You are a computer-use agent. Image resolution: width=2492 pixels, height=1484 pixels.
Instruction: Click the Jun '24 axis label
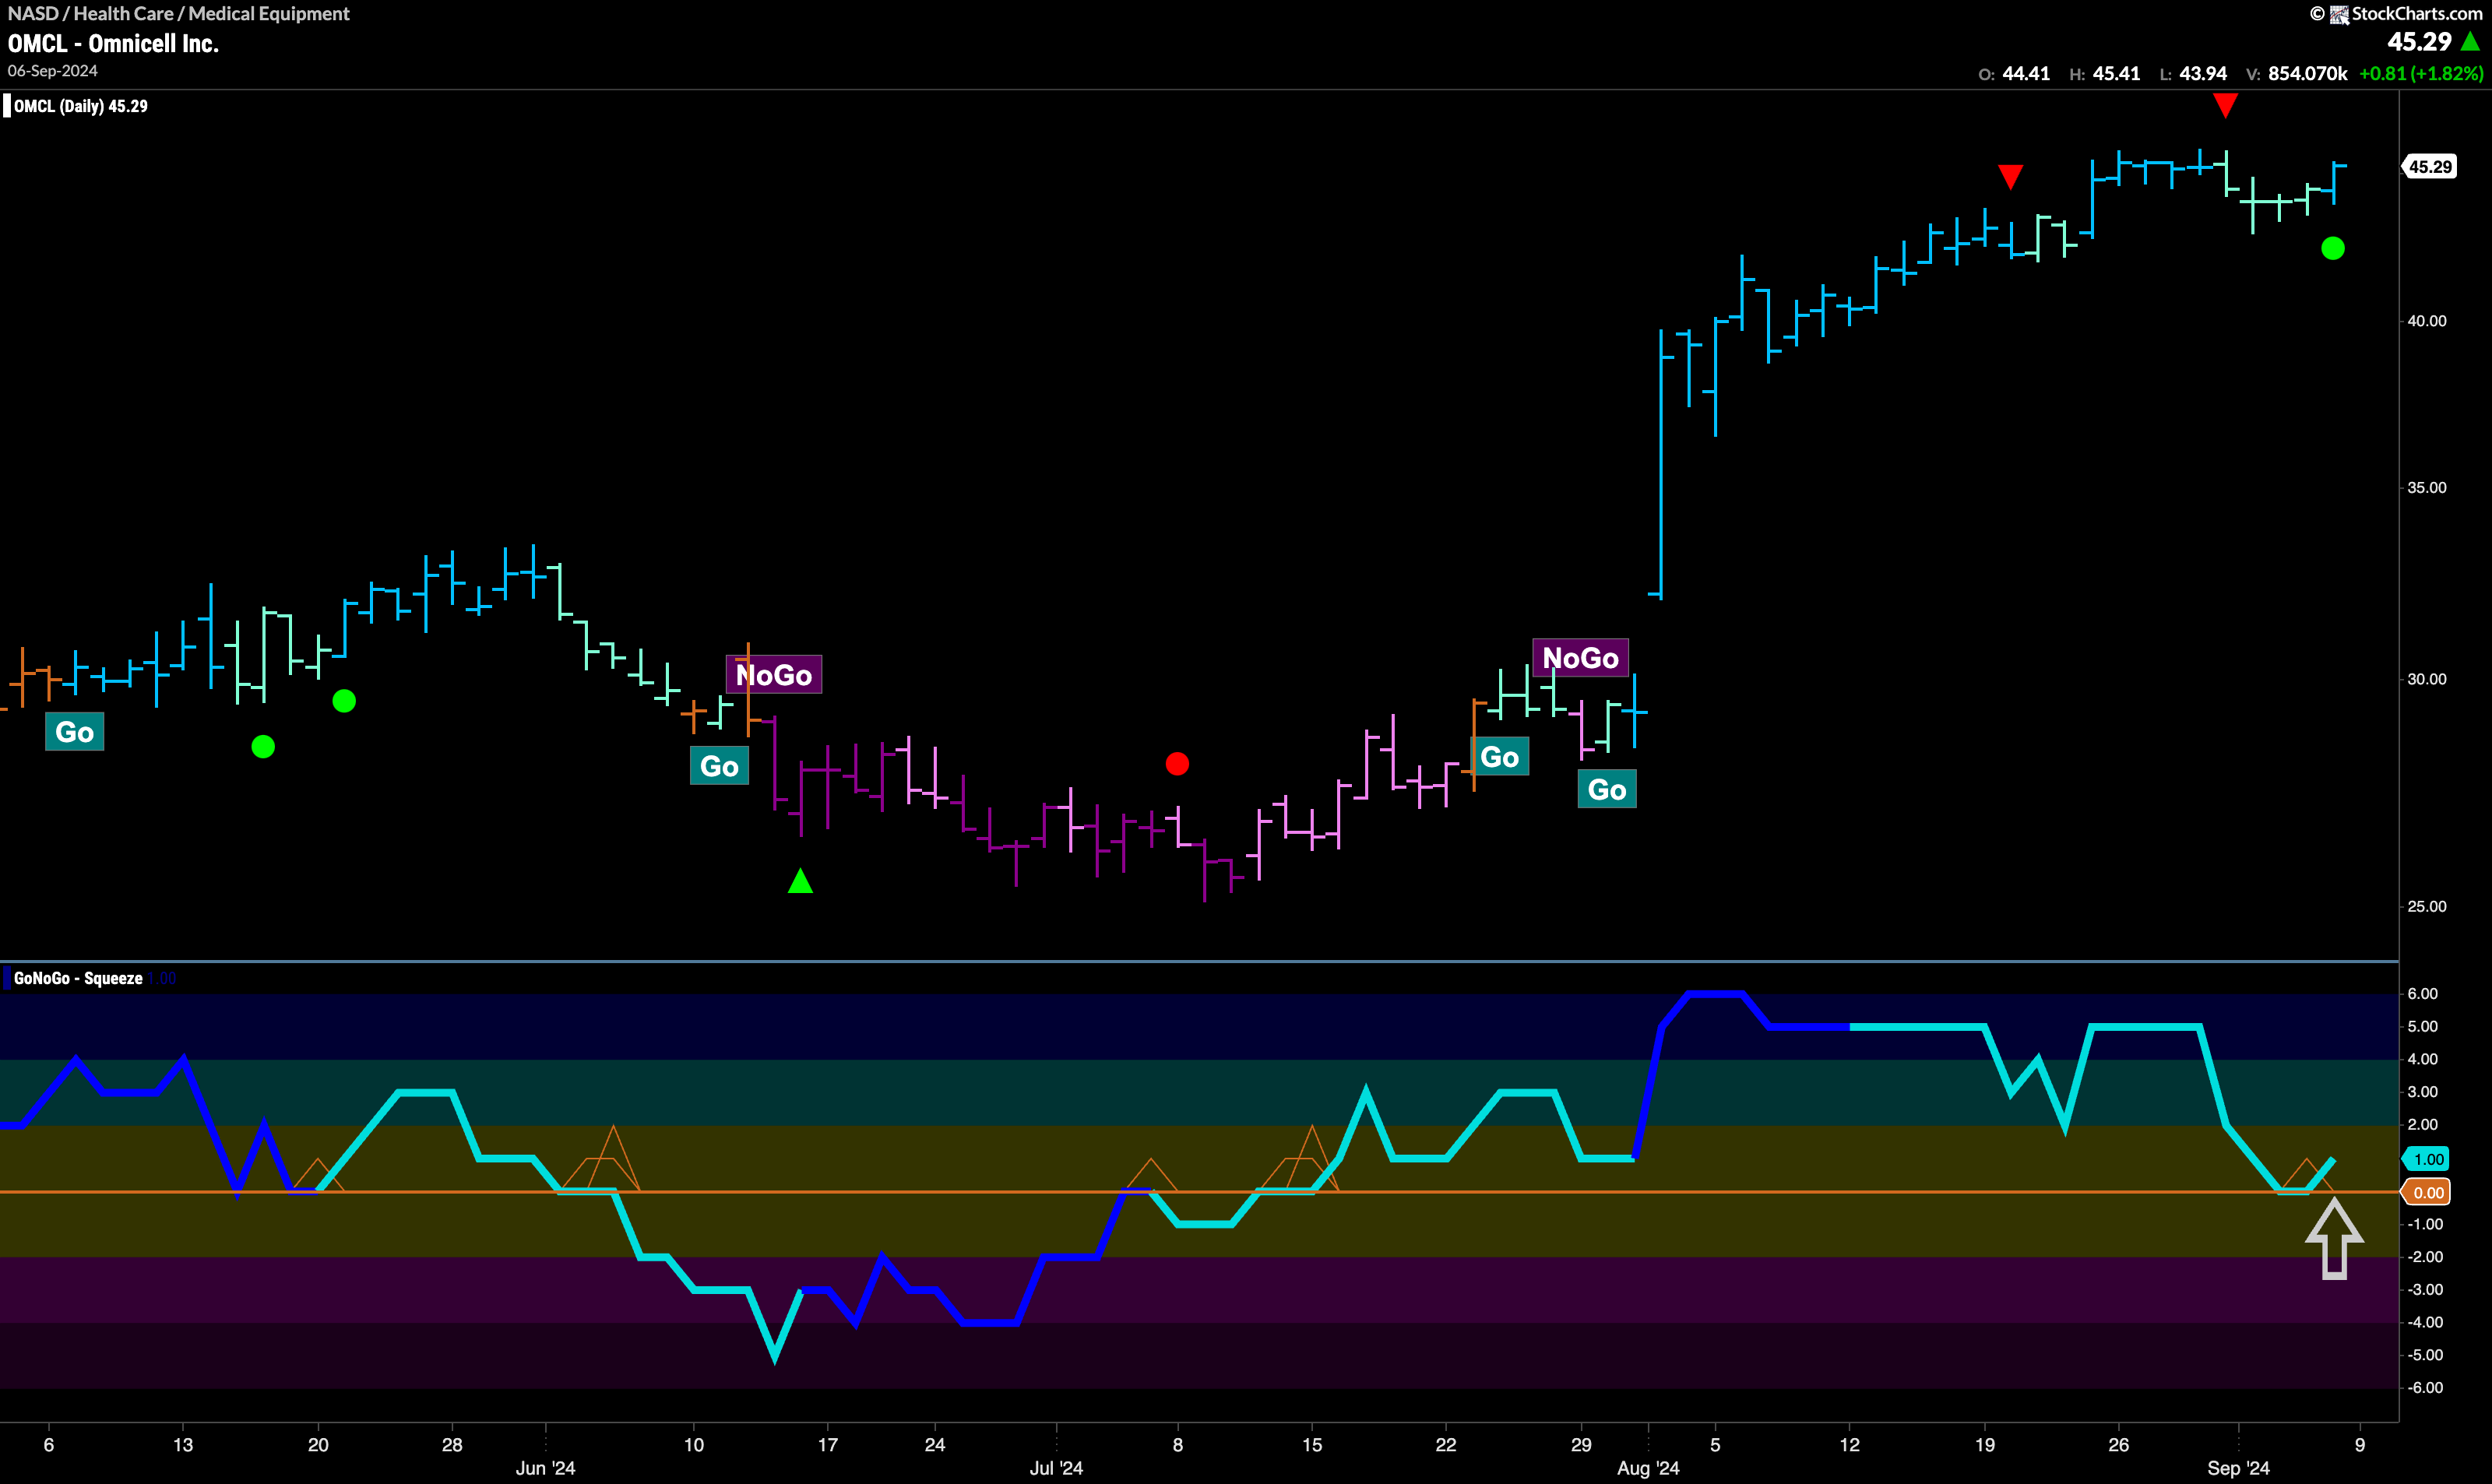click(545, 1468)
